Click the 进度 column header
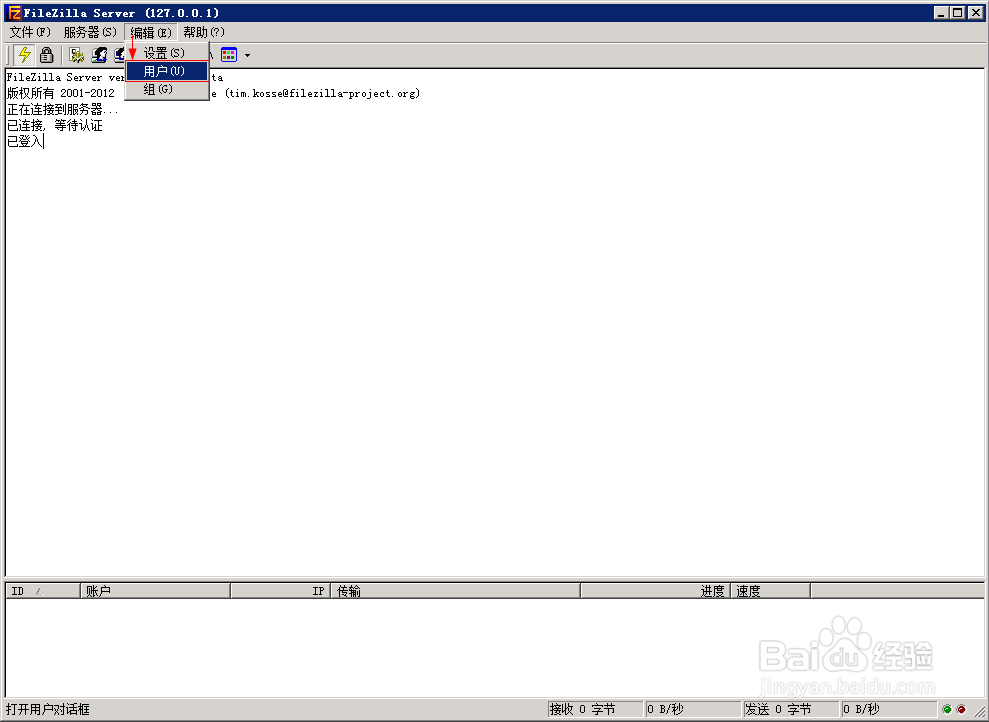 655,591
